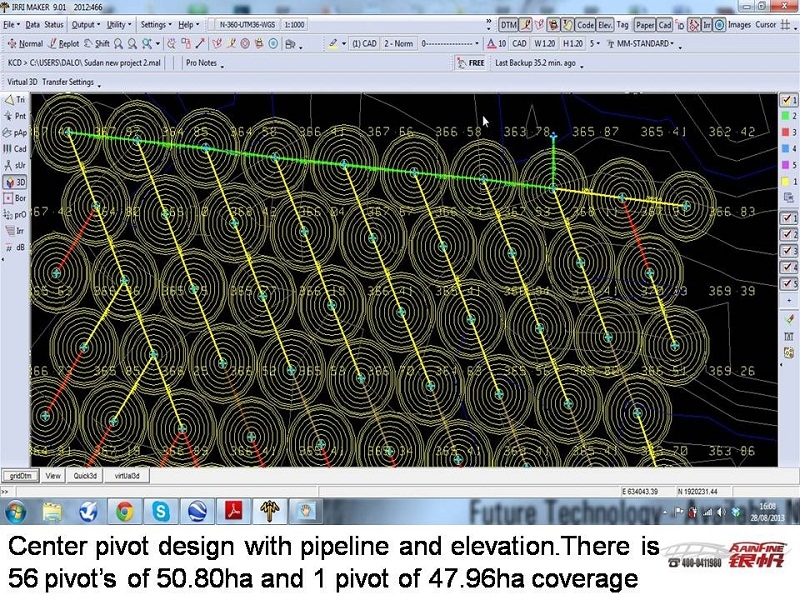The height and width of the screenshot is (600, 800).
Task: Click the Transfer Settings button
Action: (68, 82)
